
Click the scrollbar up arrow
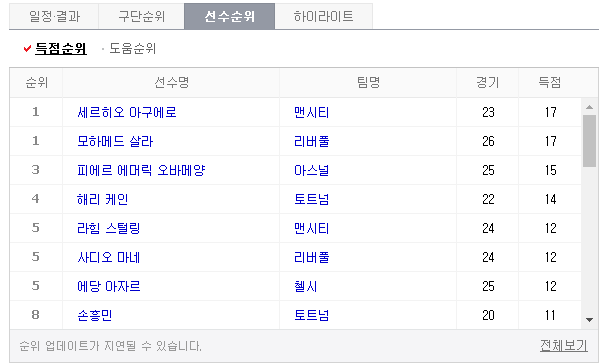pos(590,107)
